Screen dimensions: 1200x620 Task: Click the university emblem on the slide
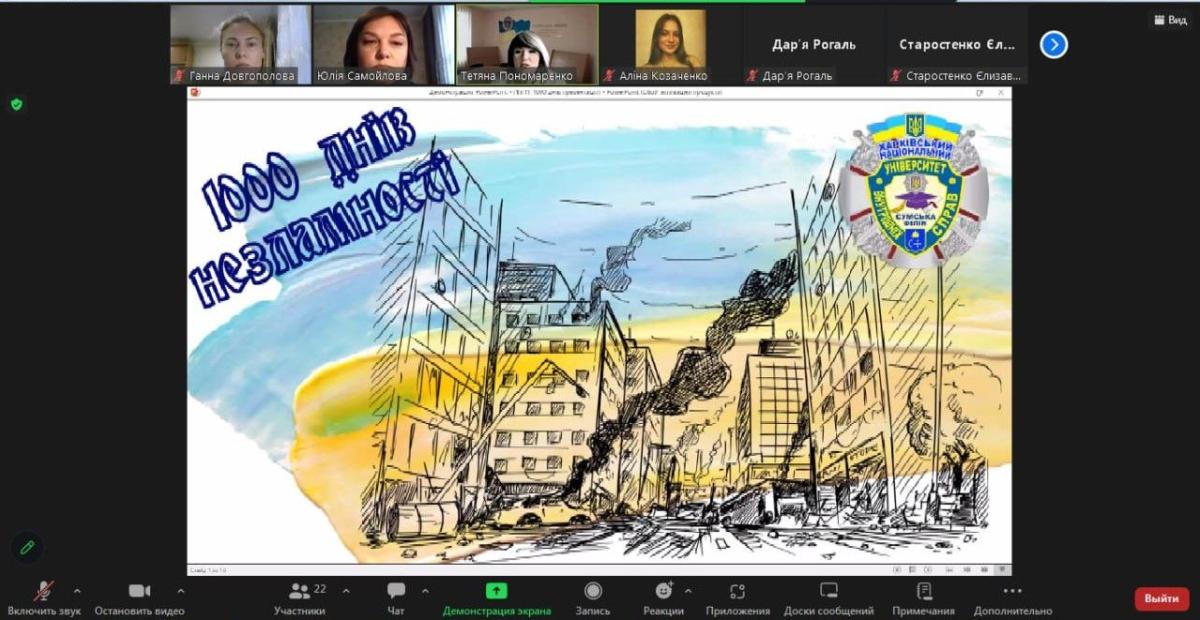[x=913, y=189]
